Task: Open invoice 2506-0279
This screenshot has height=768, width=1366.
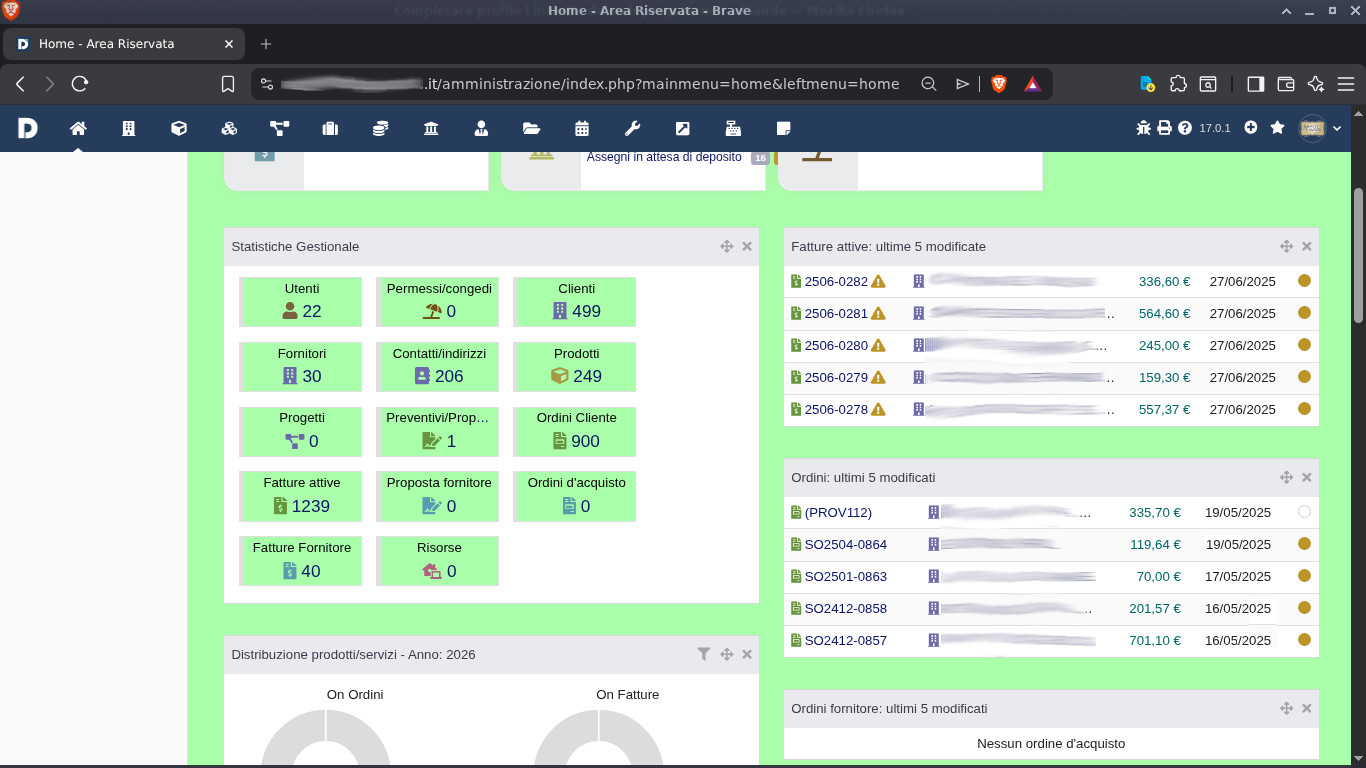Action: (836, 377)
